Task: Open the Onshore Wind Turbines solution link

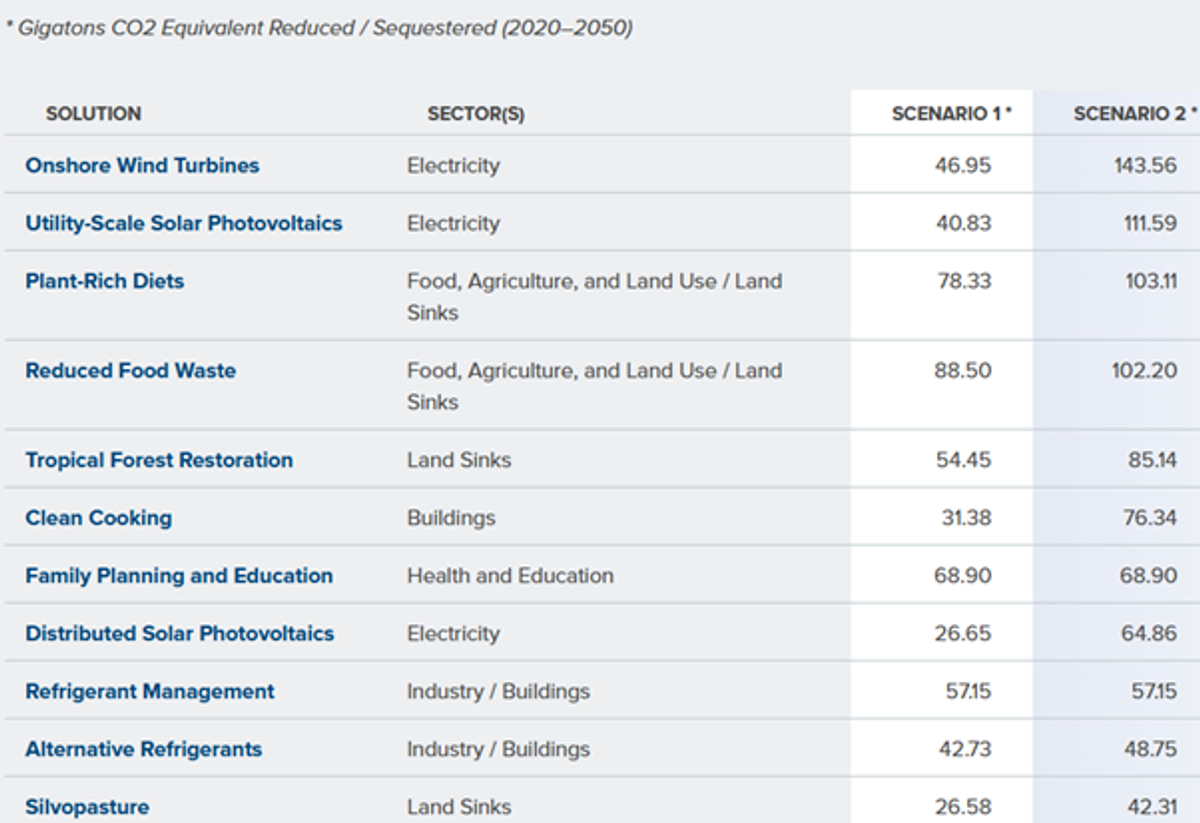Action: [x=142, y=165]
